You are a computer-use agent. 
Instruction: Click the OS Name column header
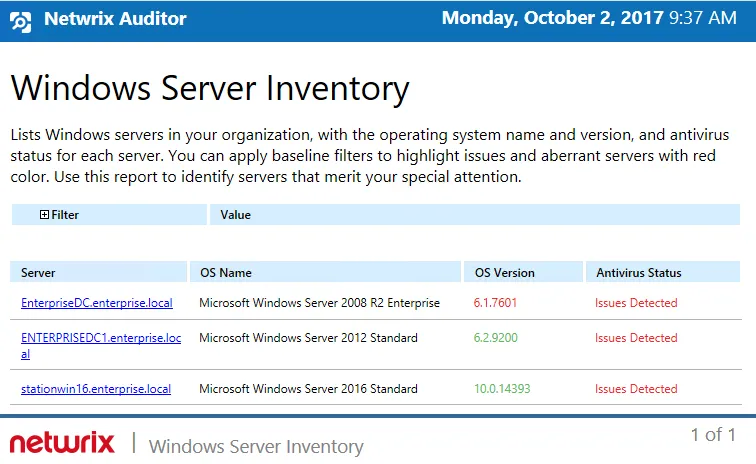[x=325, y=272]
